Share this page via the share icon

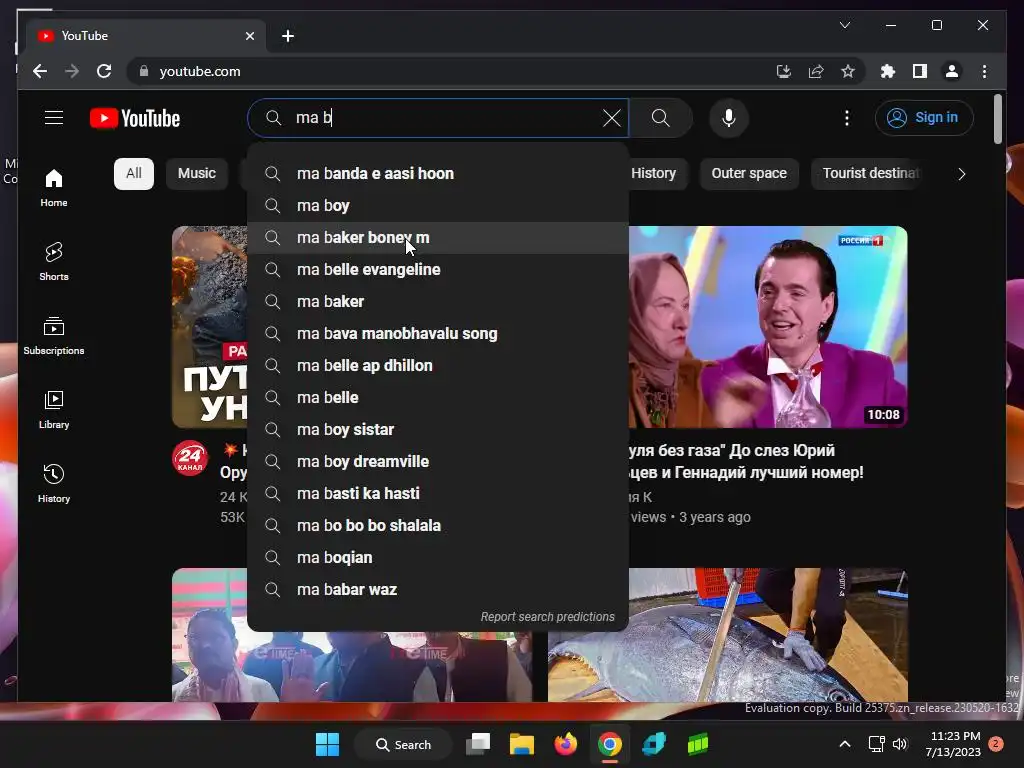coord(816,71)
